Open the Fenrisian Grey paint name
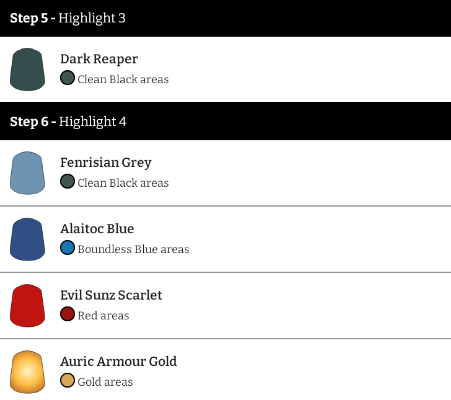Viewport: 451px width, 400px height. pyautogui.click(x=106, y=163)
